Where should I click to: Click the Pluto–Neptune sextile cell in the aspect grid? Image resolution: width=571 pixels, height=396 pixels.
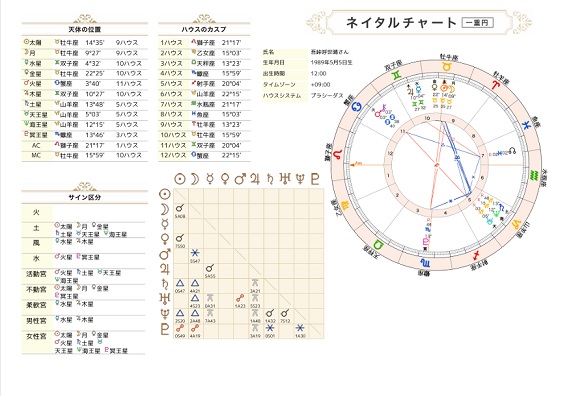300,330
